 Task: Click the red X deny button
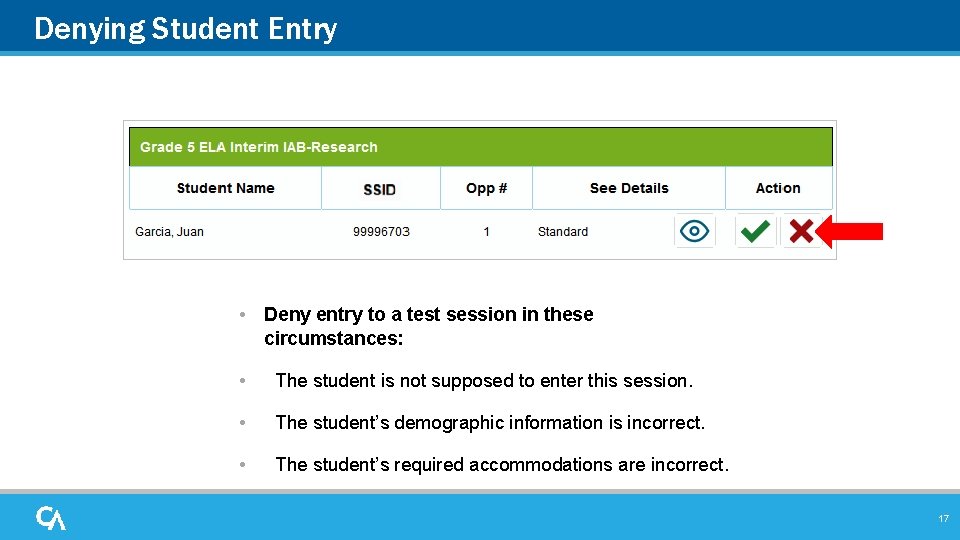[x=800, y=232]
